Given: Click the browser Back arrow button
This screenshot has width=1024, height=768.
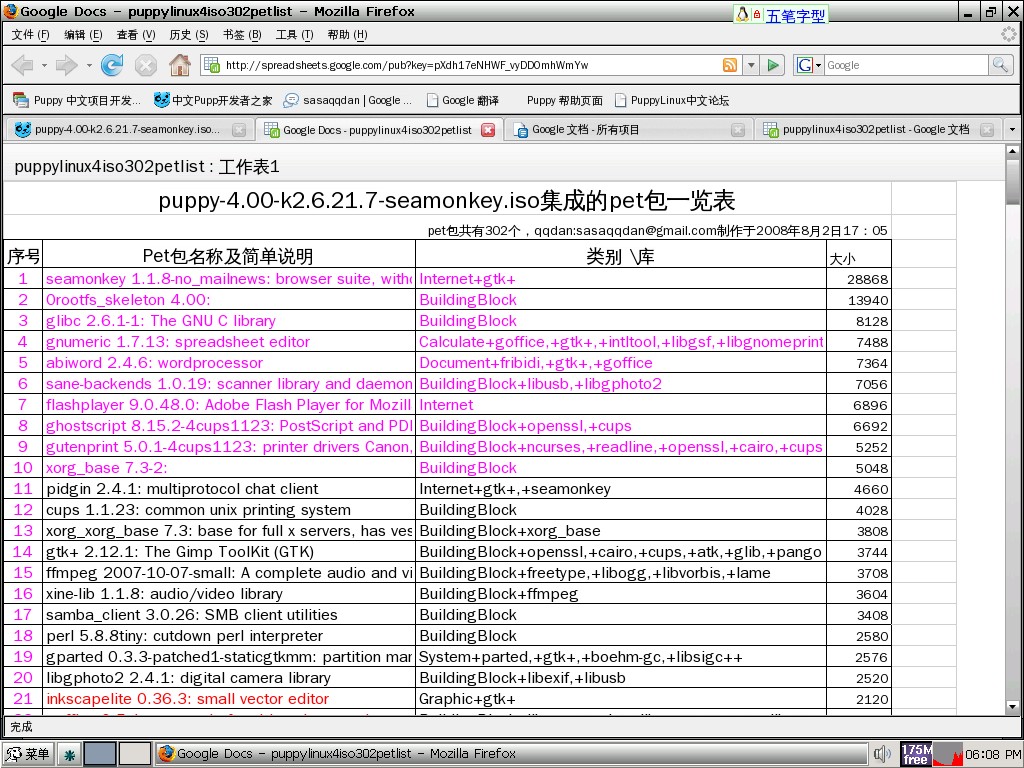Looking at the screenshot, I should (22, 66).
